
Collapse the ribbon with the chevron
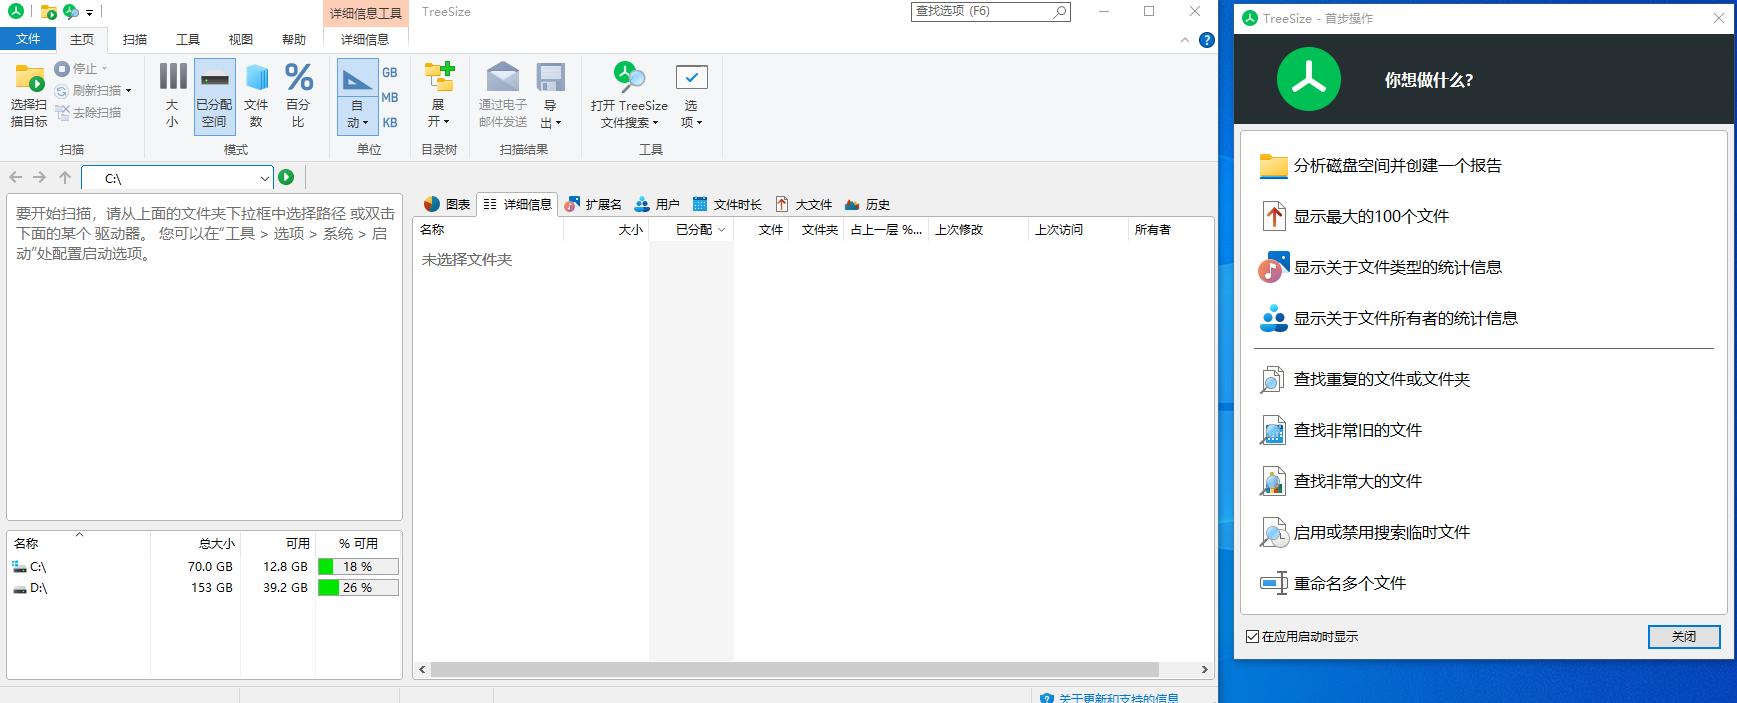click(x=1185, y=40)
